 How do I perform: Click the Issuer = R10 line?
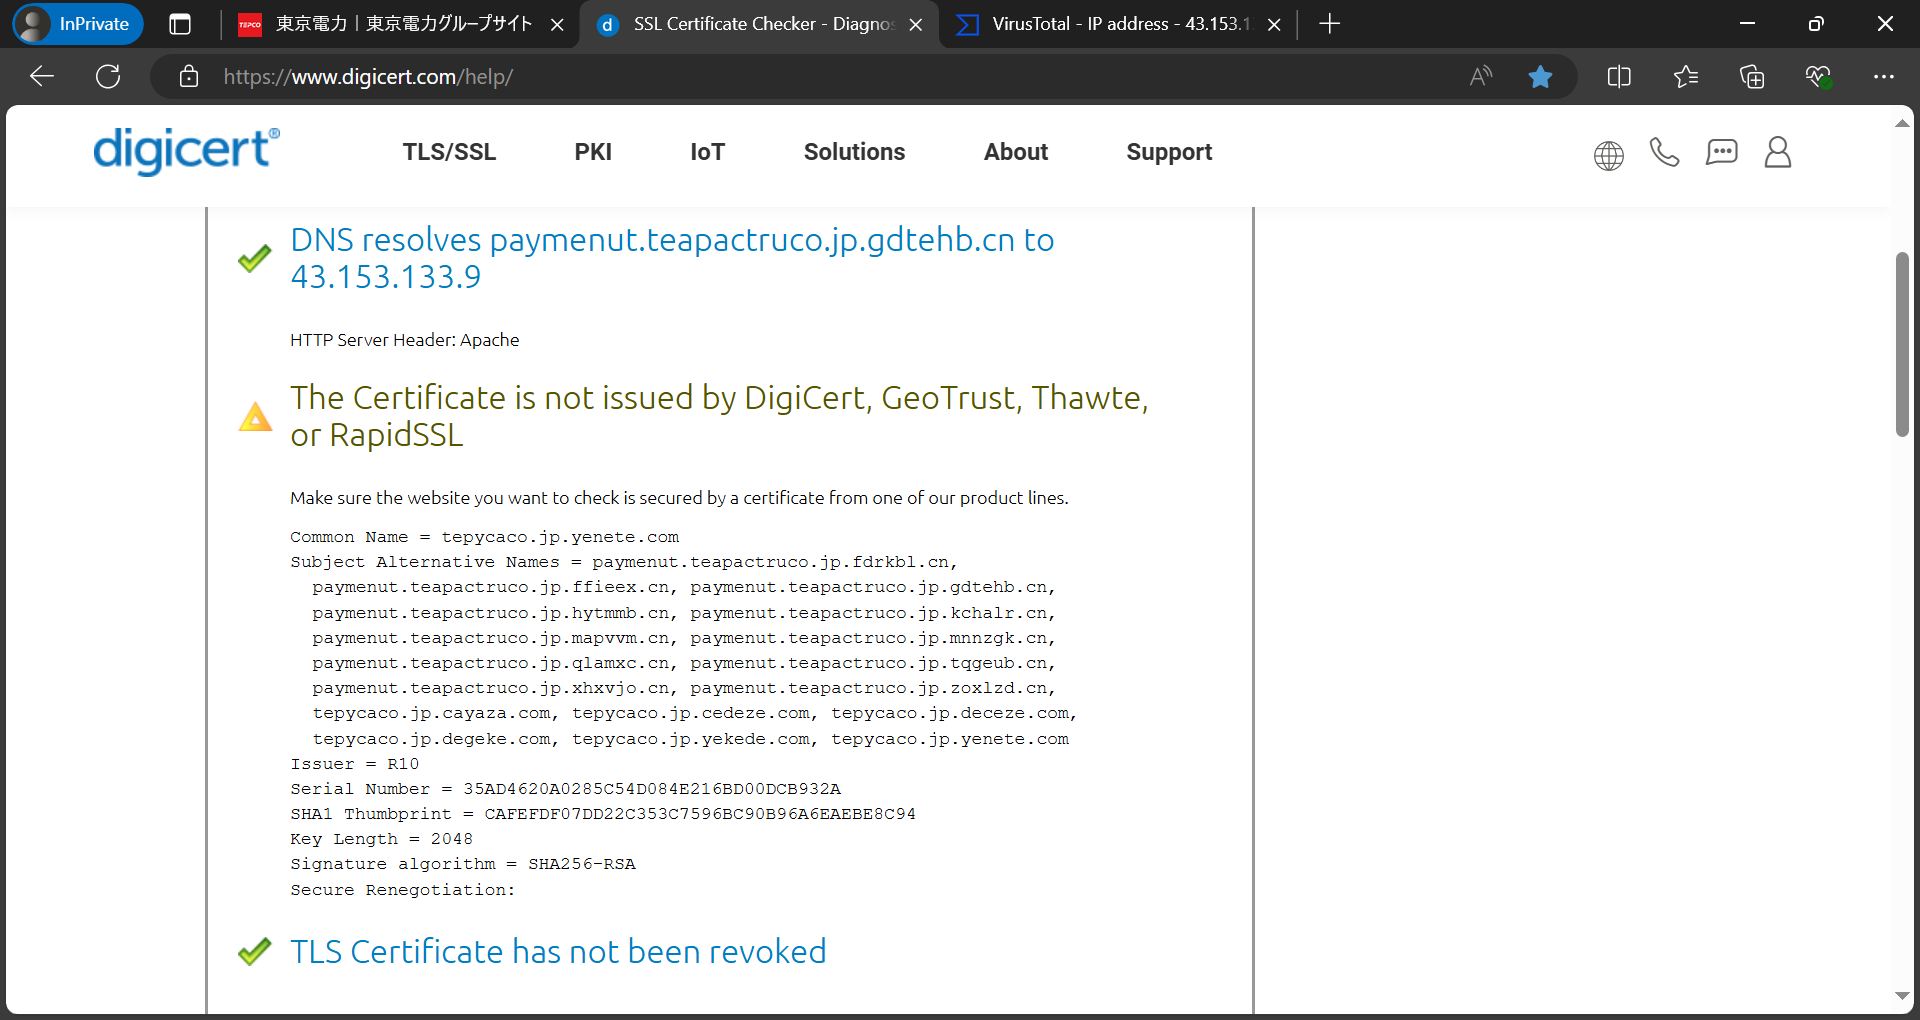coord(354,764)
